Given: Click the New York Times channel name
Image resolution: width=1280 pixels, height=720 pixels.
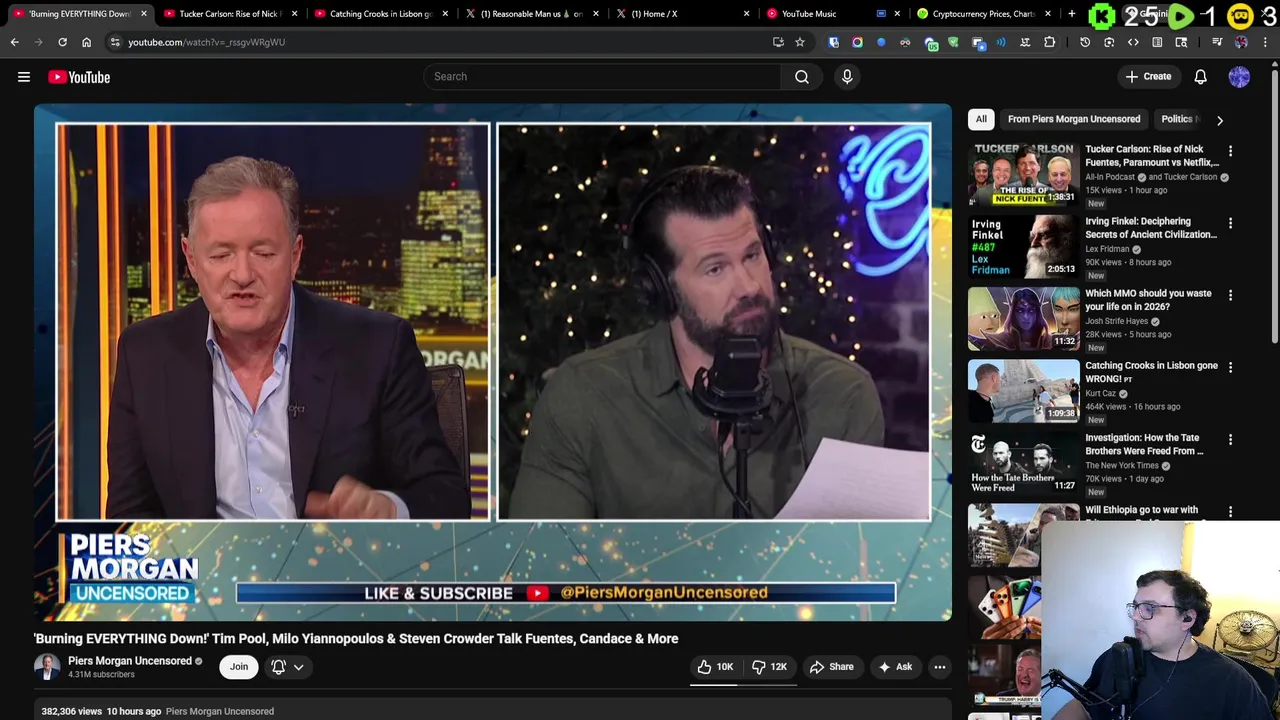Looking at the screenshot, I should pyautogui.click(x=1122, y=465).
